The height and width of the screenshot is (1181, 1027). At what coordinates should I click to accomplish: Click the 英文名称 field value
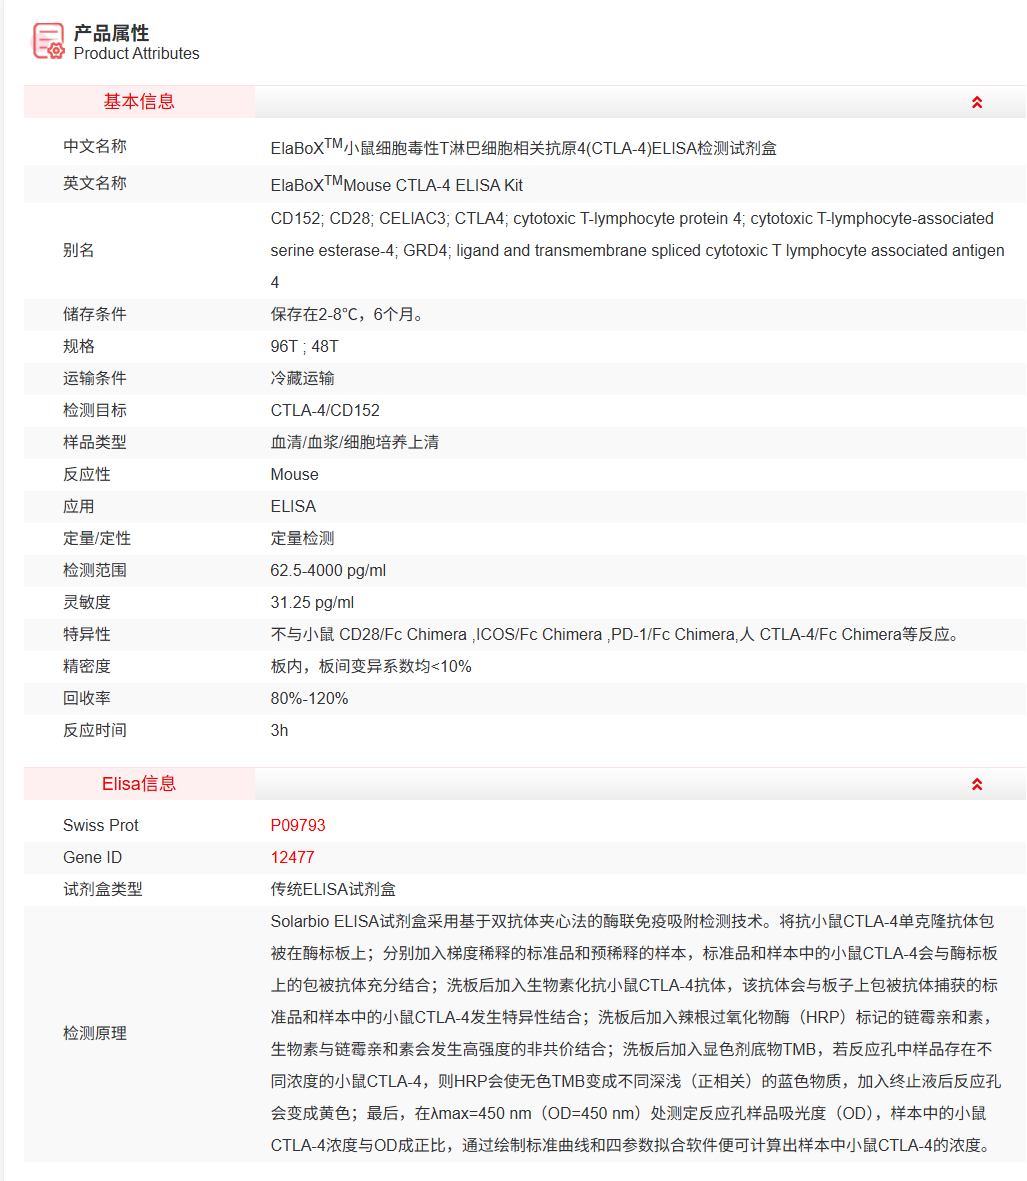401,184
